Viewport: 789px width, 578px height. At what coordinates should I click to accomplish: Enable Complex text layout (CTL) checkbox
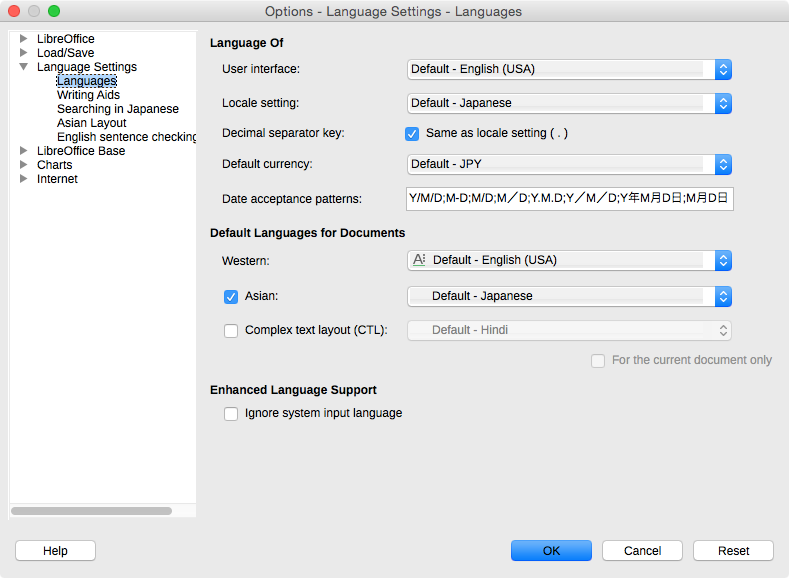tap(231, 331)
